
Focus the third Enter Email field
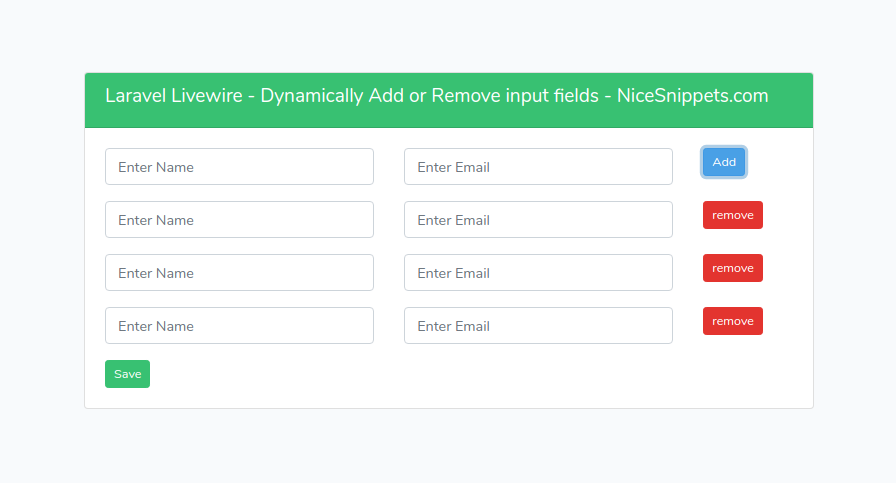click(538, 273)
